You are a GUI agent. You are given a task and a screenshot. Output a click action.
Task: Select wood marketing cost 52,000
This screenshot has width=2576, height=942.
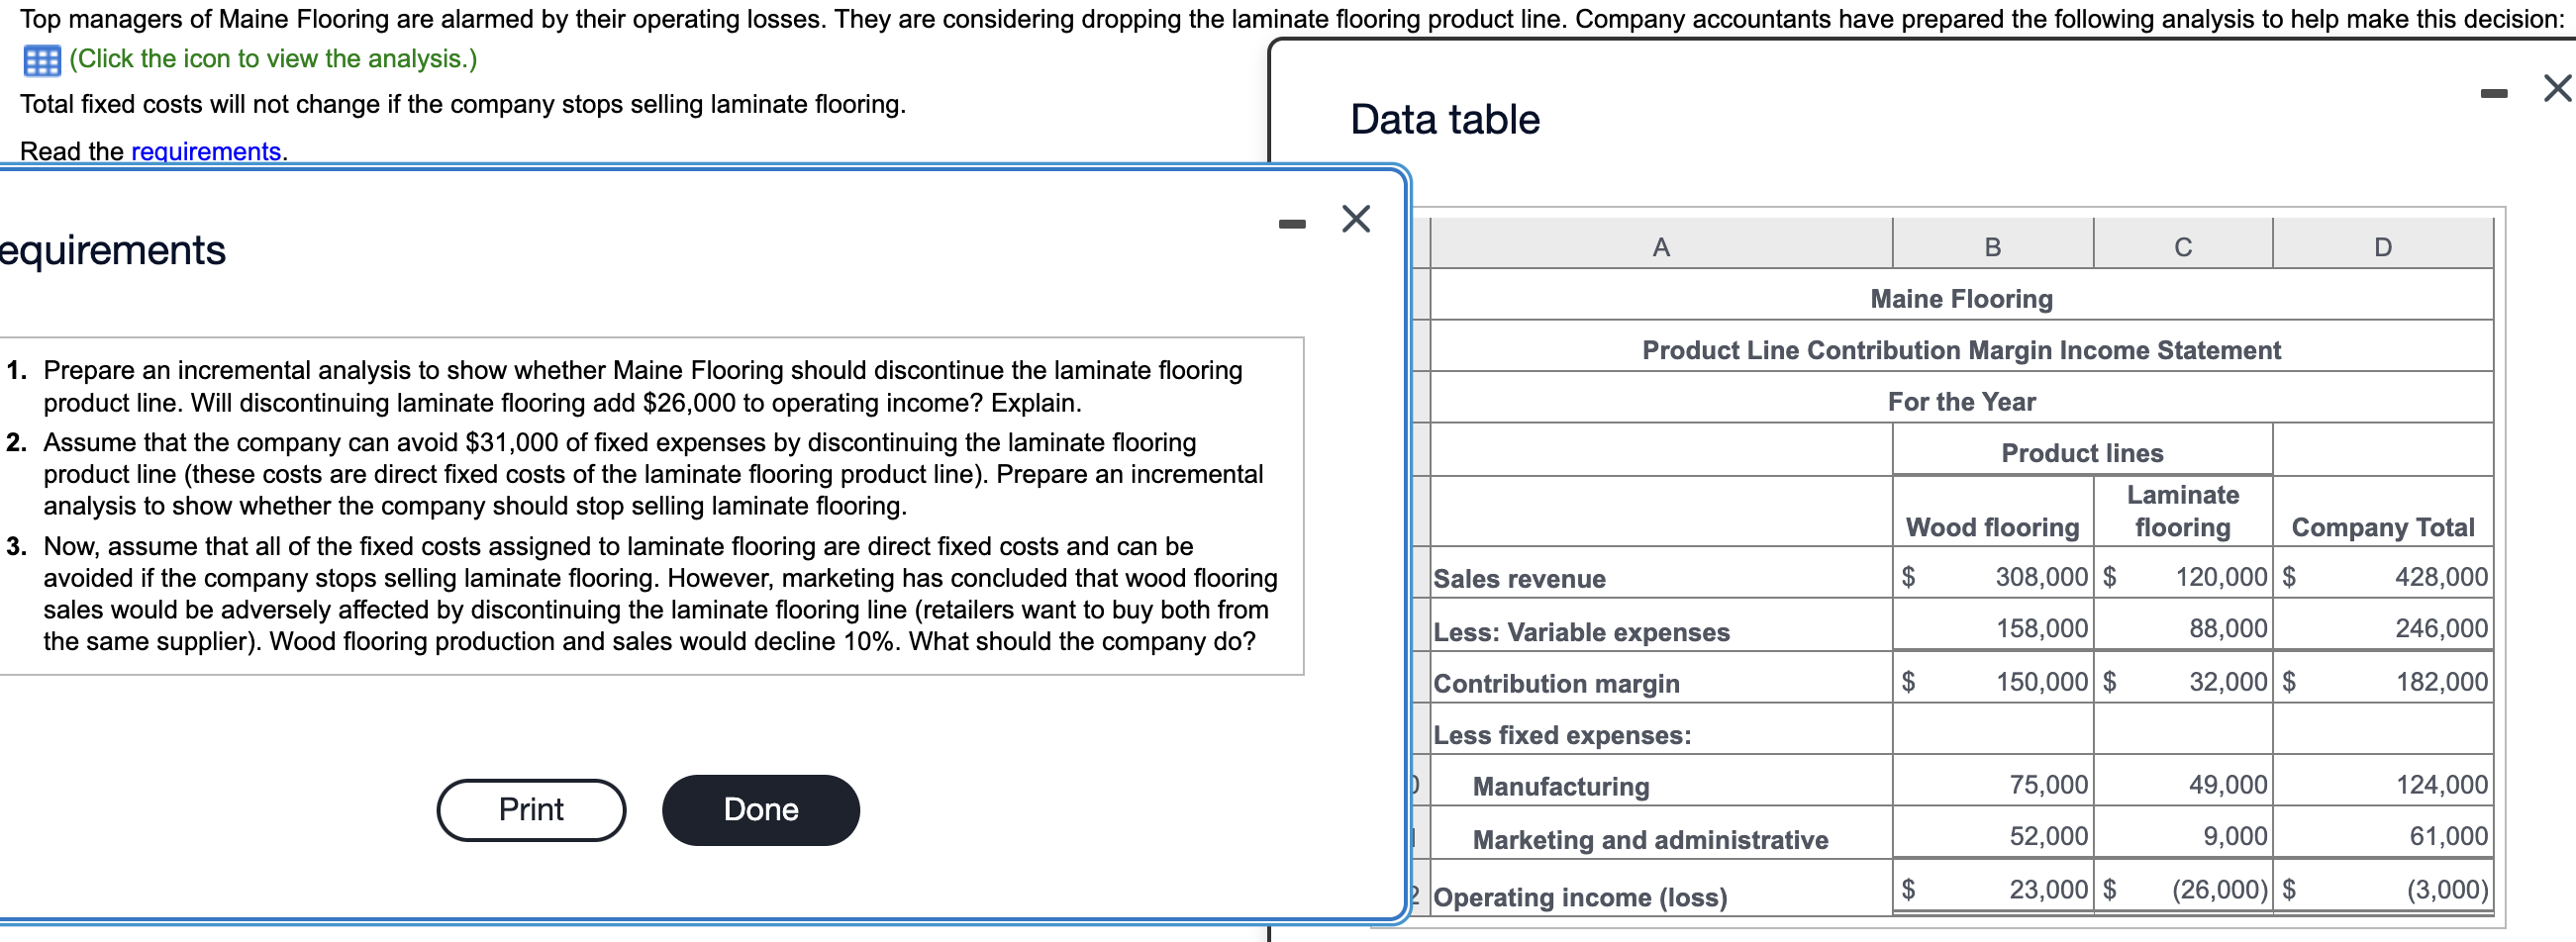2048,835
